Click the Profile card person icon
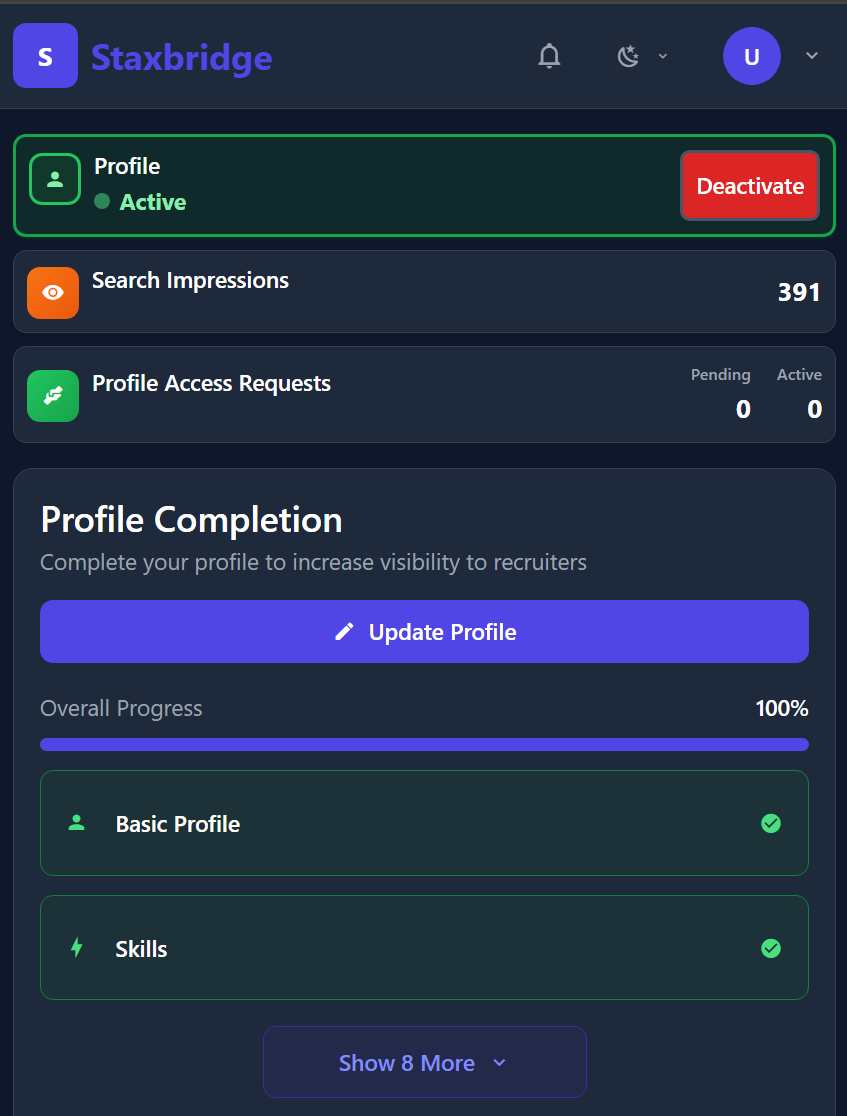847x1116 pixels. point(55,179)
